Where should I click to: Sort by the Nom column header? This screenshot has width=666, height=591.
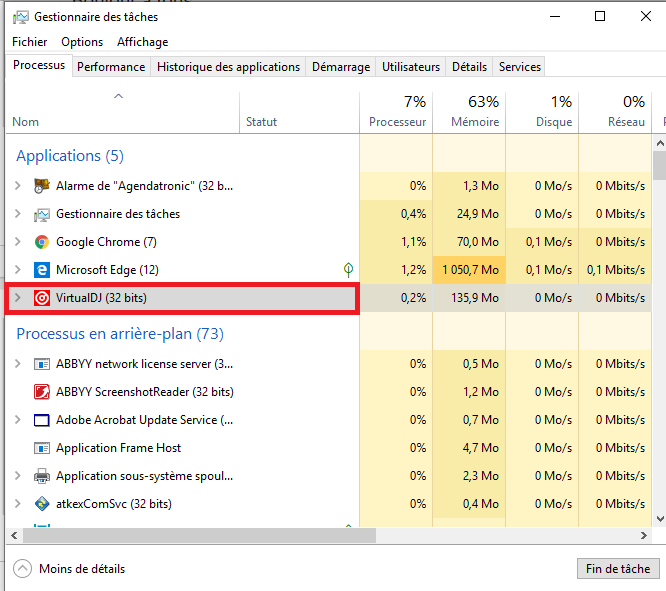(123, 113)
